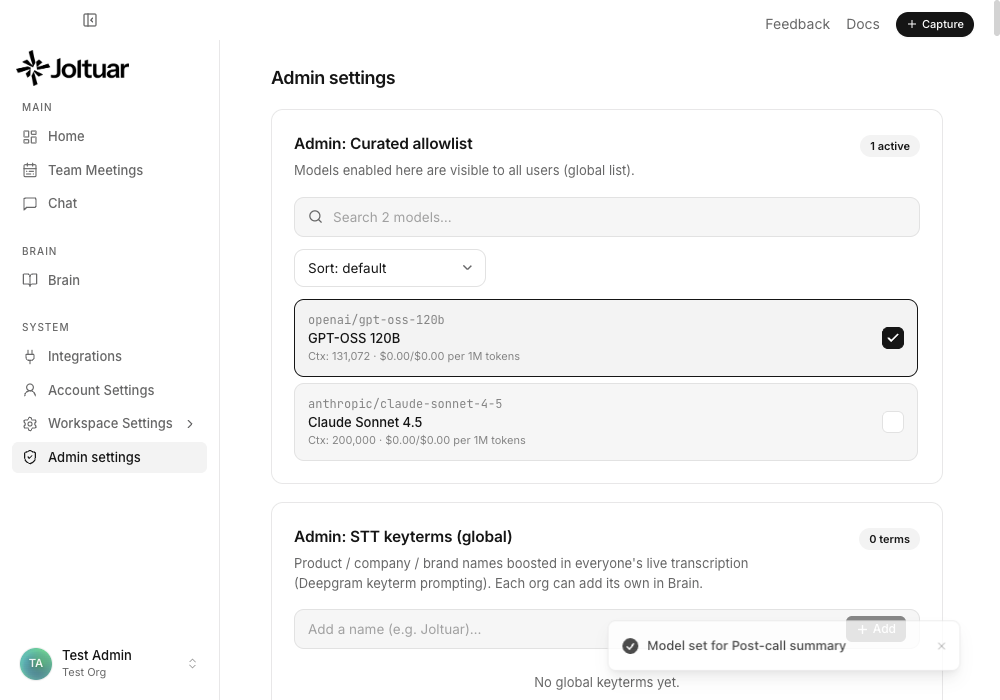Click the Feedback link
This screenshot has width=1000, height=700.
coord(797,24)
